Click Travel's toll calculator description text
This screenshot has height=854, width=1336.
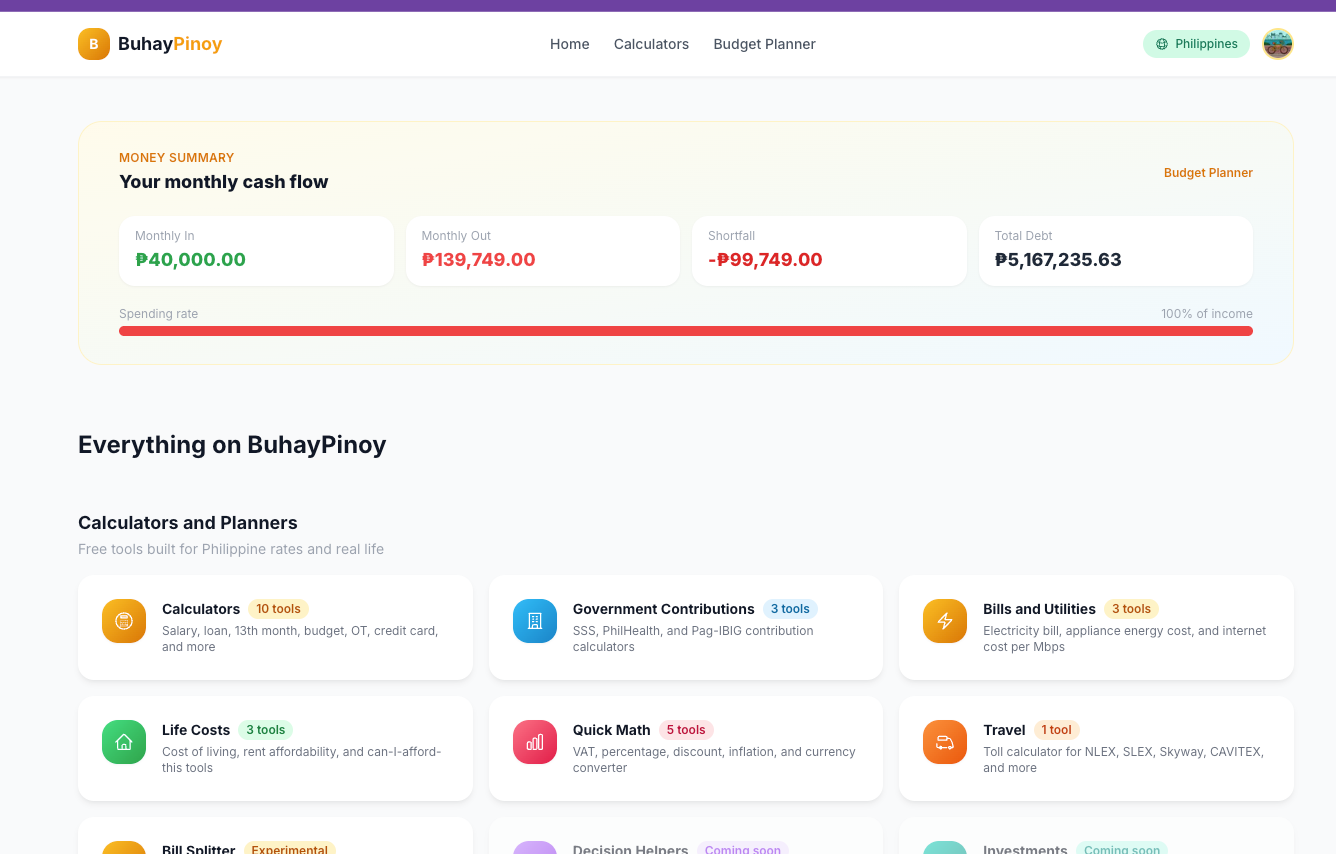pyautogui.click(x=1123, y=760)
